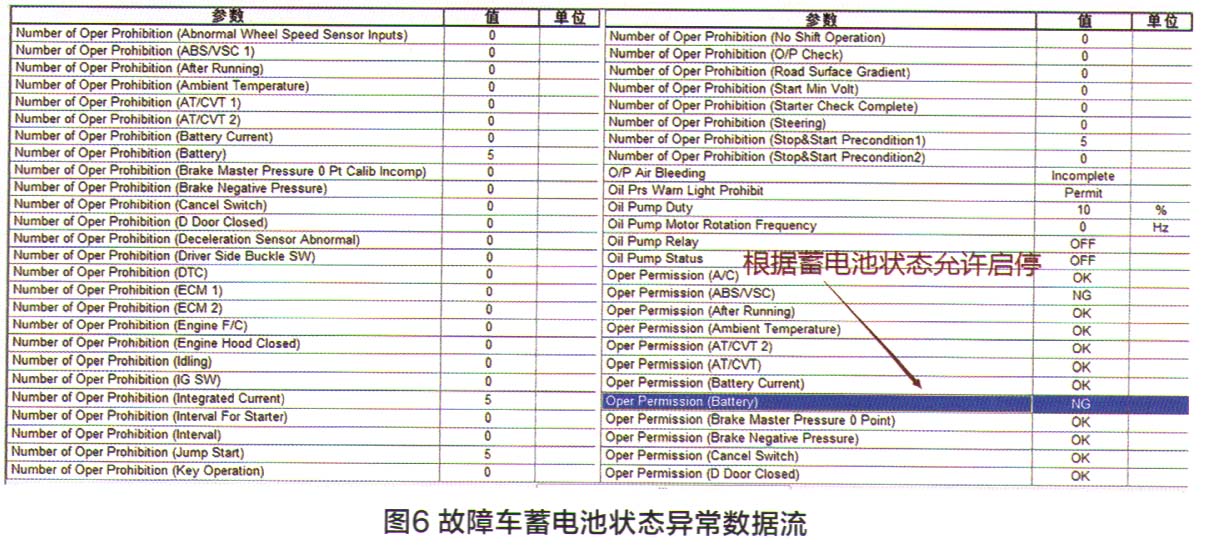Select Number of Oper Prohibition (Battery) row

coord(306,154)
